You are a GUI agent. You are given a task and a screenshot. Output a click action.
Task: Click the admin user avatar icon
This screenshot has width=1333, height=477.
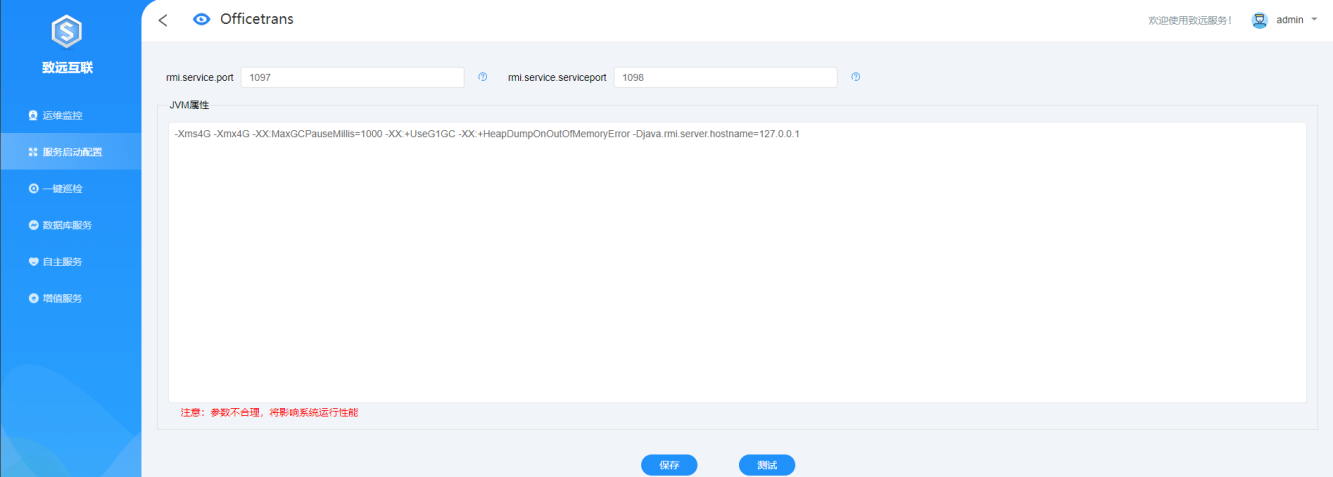(x=1260, y=20)
